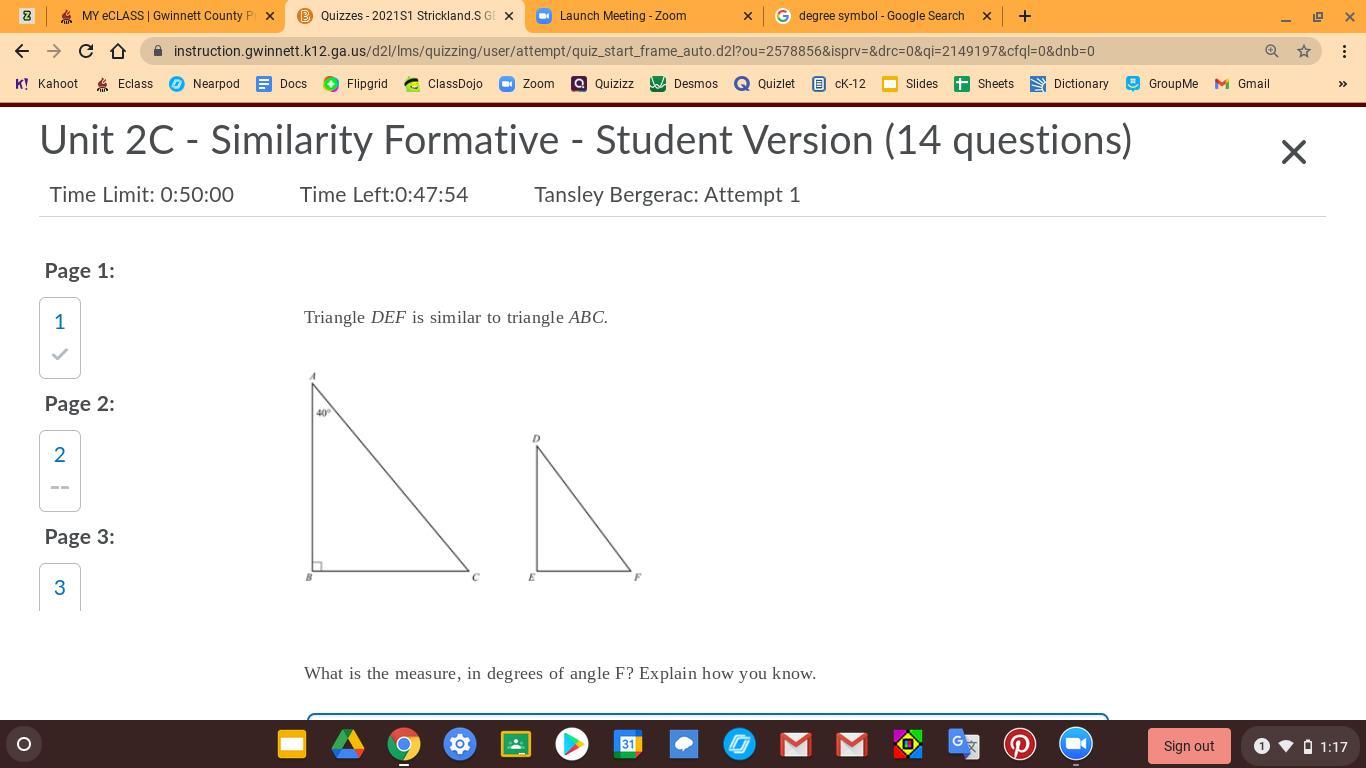Screen dimensions: 1366x768
Task: Open the GroupMe bookmark
Action: point(1162,84)
